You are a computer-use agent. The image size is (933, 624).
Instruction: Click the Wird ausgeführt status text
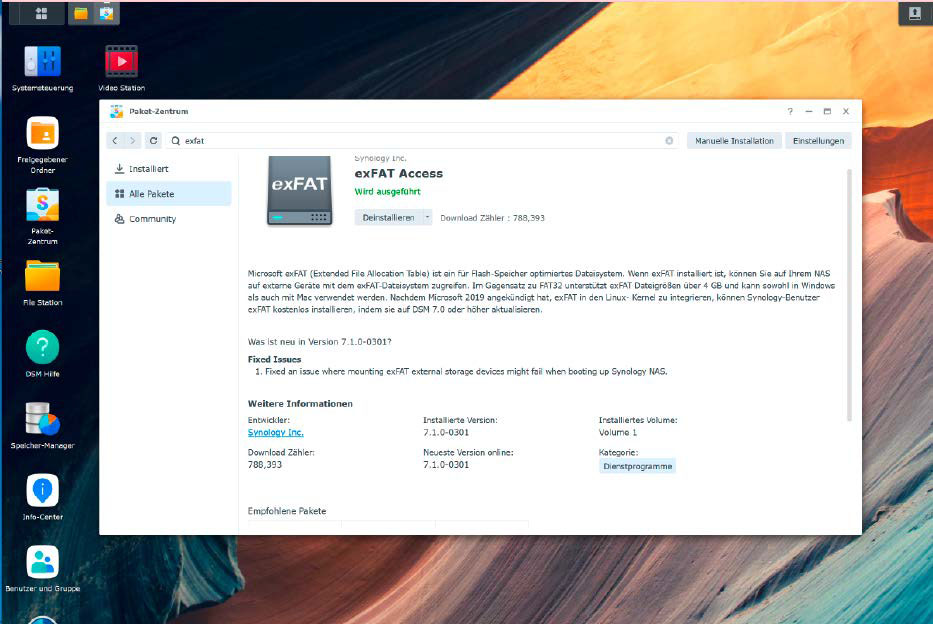pos(387,192)
